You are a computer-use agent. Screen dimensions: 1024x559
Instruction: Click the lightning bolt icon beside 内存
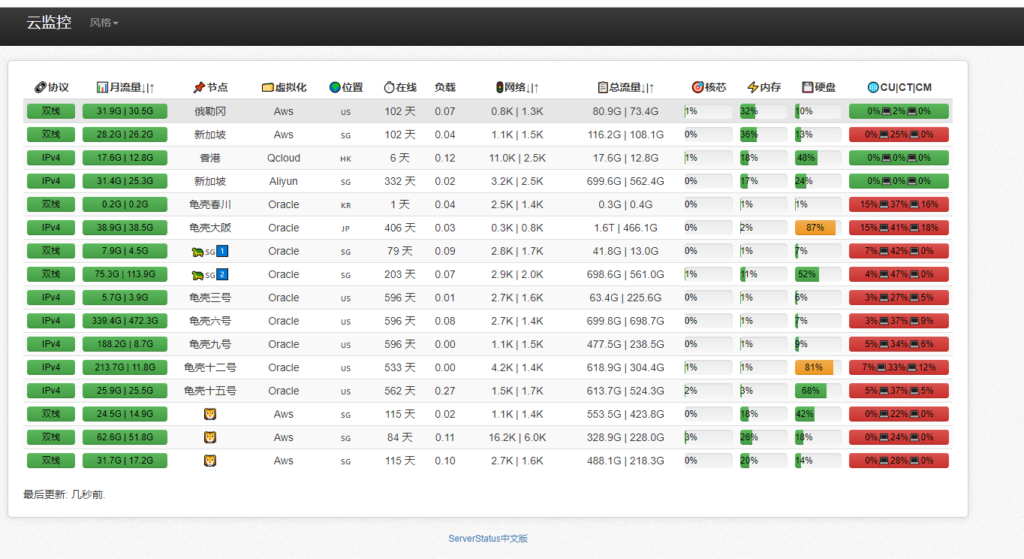(752, 88)
